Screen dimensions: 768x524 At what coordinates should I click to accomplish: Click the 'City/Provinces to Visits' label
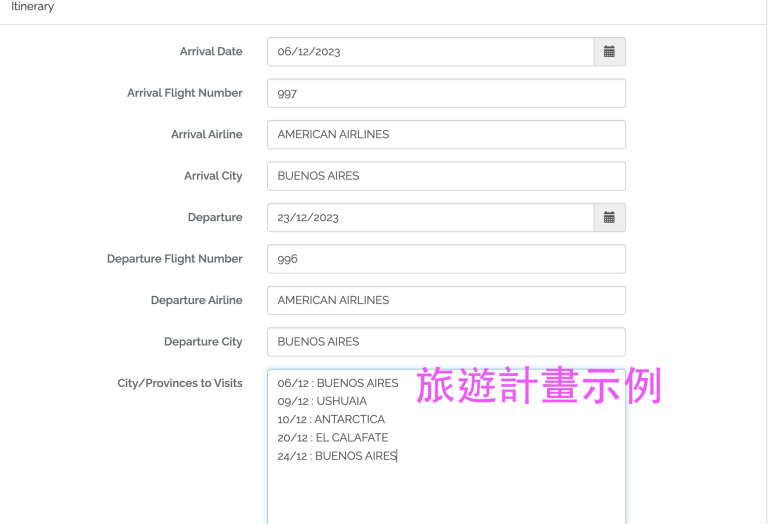[x=180, y=383]
